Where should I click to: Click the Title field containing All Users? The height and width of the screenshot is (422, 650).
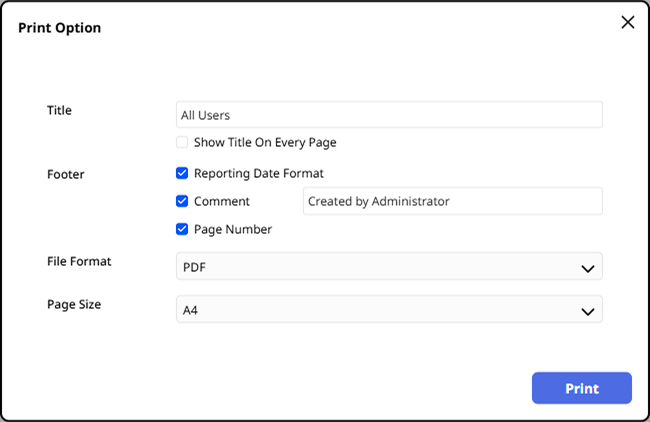coord(389,115)
